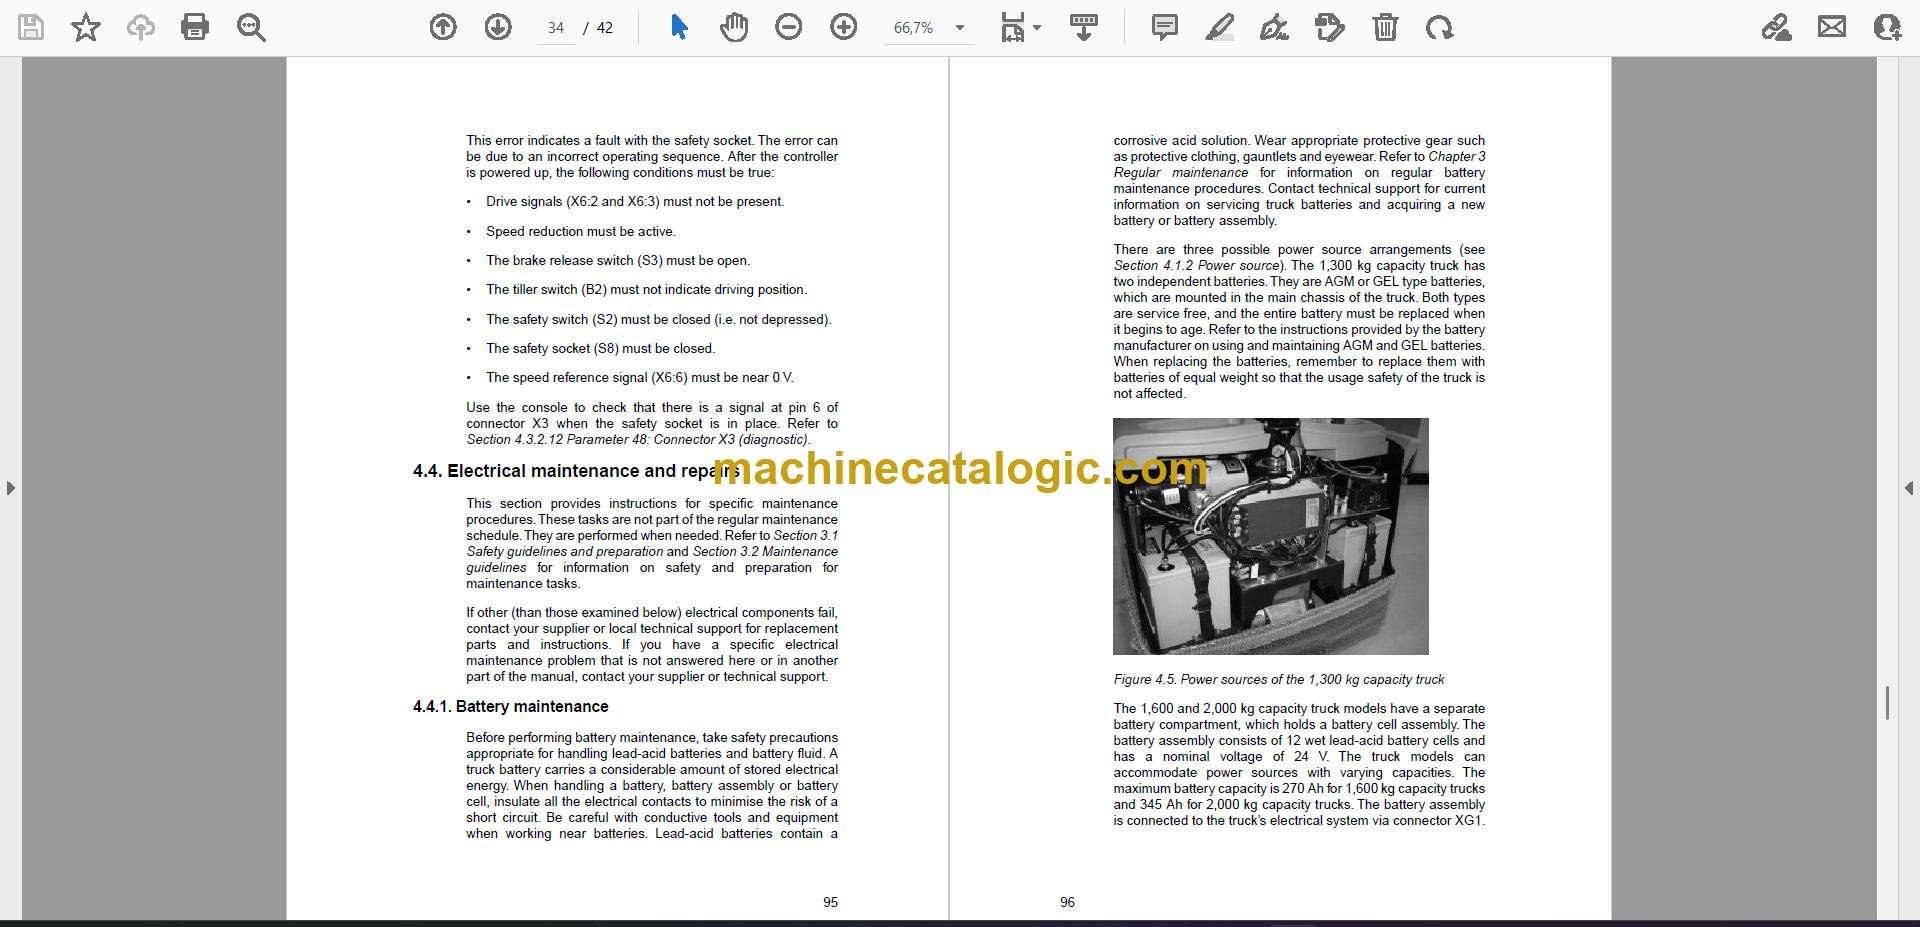This screenshot has width=1920, height=927.
Task: Open the find text magnifier tool
Action: 251,27
